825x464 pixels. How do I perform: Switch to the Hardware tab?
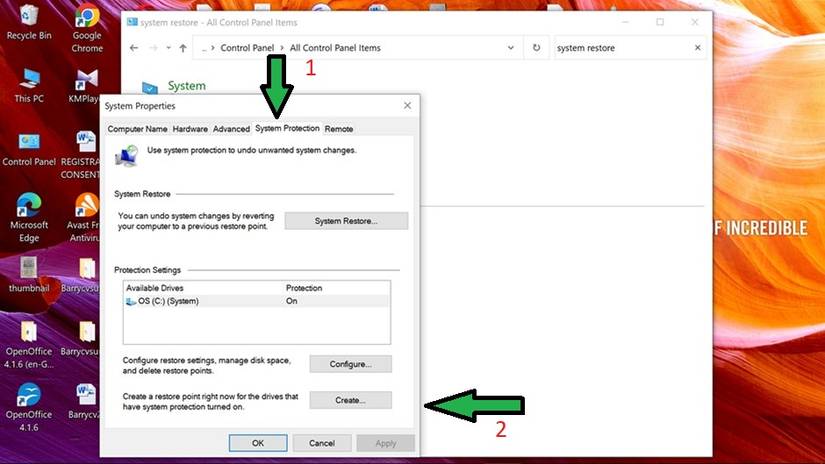(190, 129)
